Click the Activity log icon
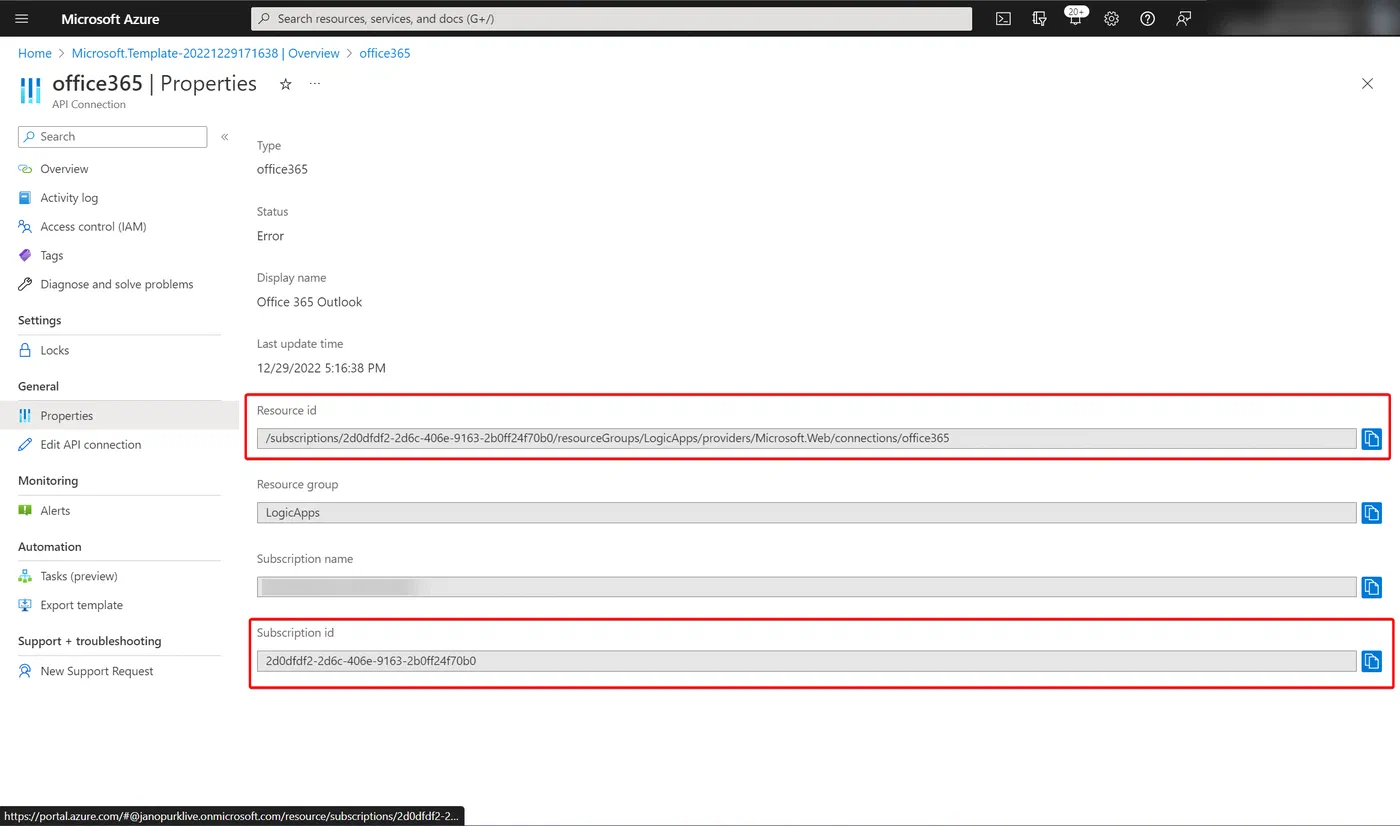 (x=25, y=198)
